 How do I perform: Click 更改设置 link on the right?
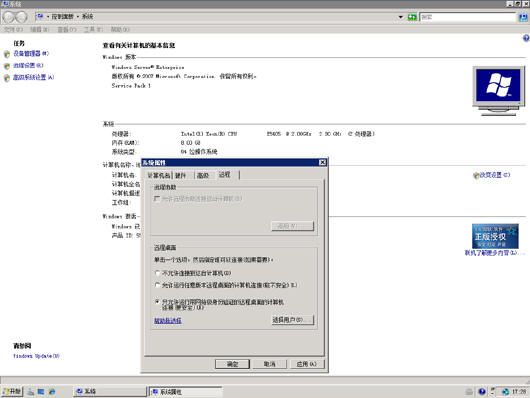coord(495,175)
